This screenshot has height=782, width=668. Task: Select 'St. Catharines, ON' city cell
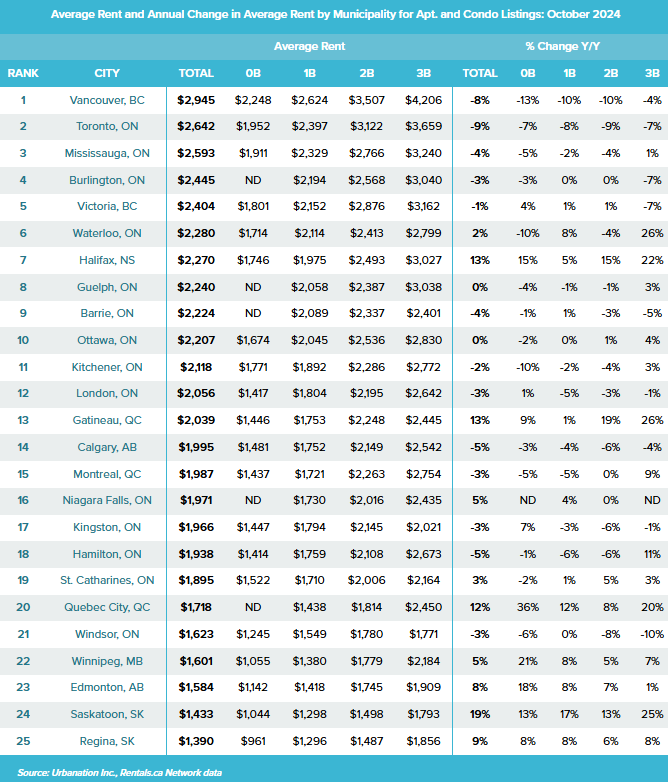tap(107, 580)
